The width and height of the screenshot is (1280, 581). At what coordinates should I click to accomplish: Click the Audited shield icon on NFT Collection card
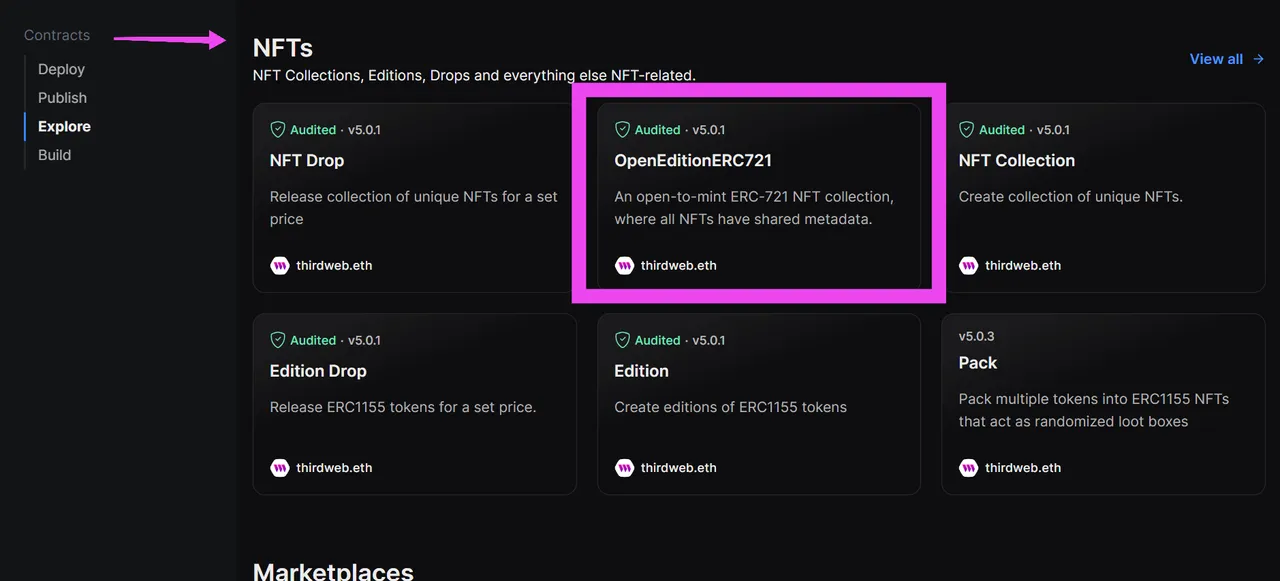click(x=967, y=130)
